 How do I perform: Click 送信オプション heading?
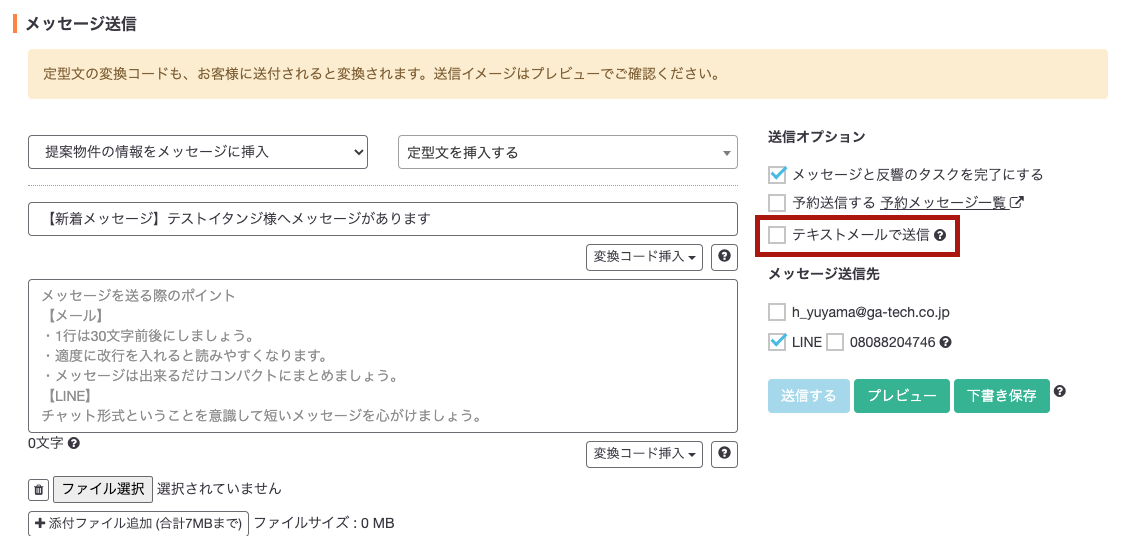click(817, 136)
